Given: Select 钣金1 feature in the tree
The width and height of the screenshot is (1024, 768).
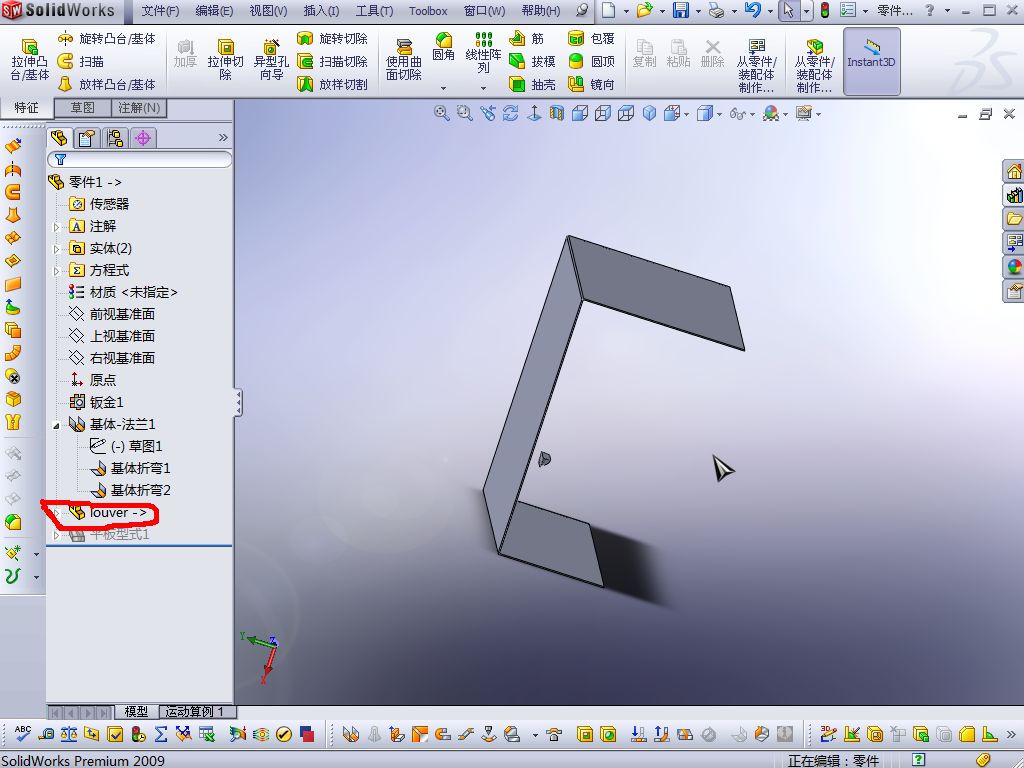Looking at the screenshot, I should [96, 402].
